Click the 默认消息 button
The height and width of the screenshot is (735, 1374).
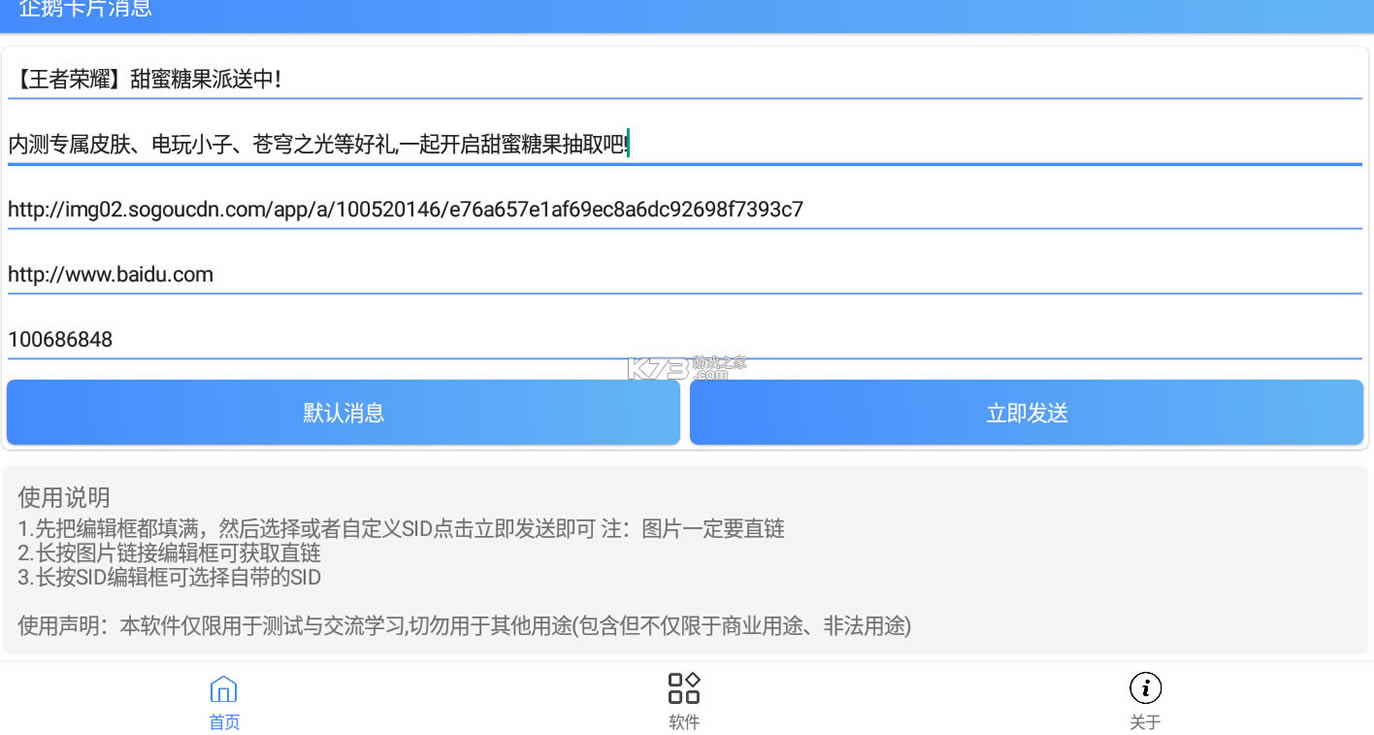click(x=343, y=412)
